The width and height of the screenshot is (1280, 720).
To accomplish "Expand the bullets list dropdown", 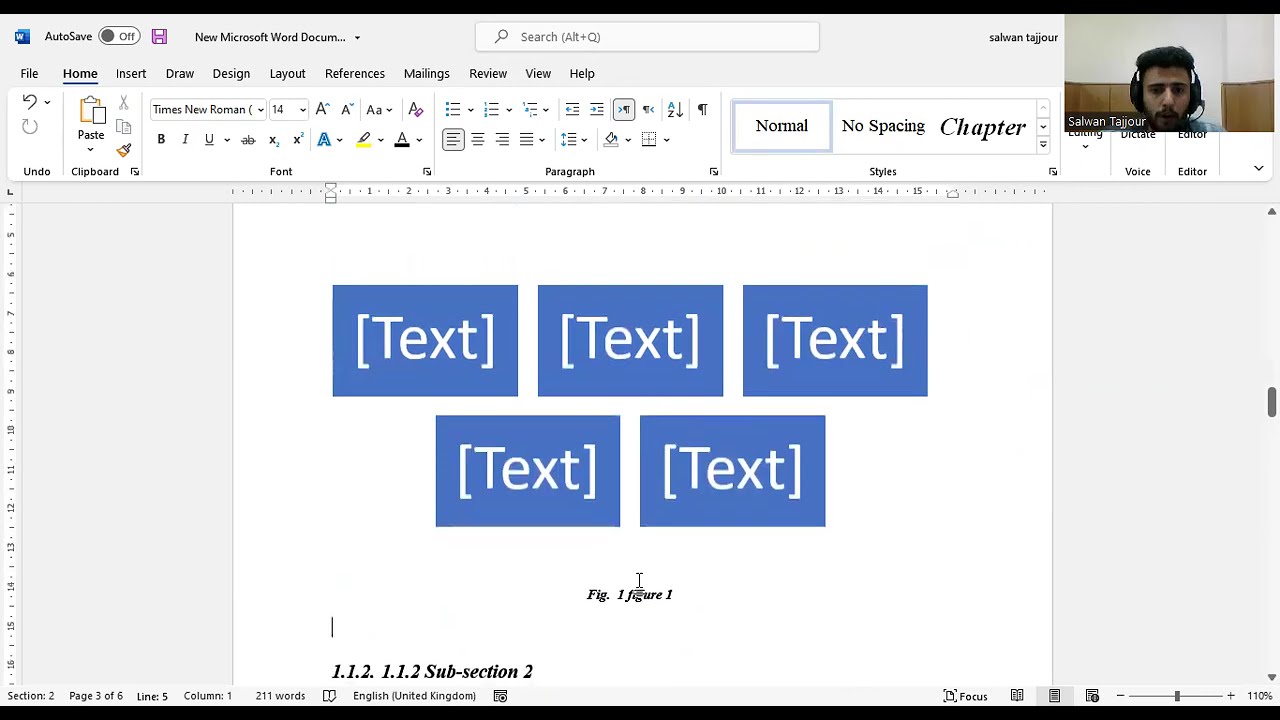I will (x=470, y=110).
